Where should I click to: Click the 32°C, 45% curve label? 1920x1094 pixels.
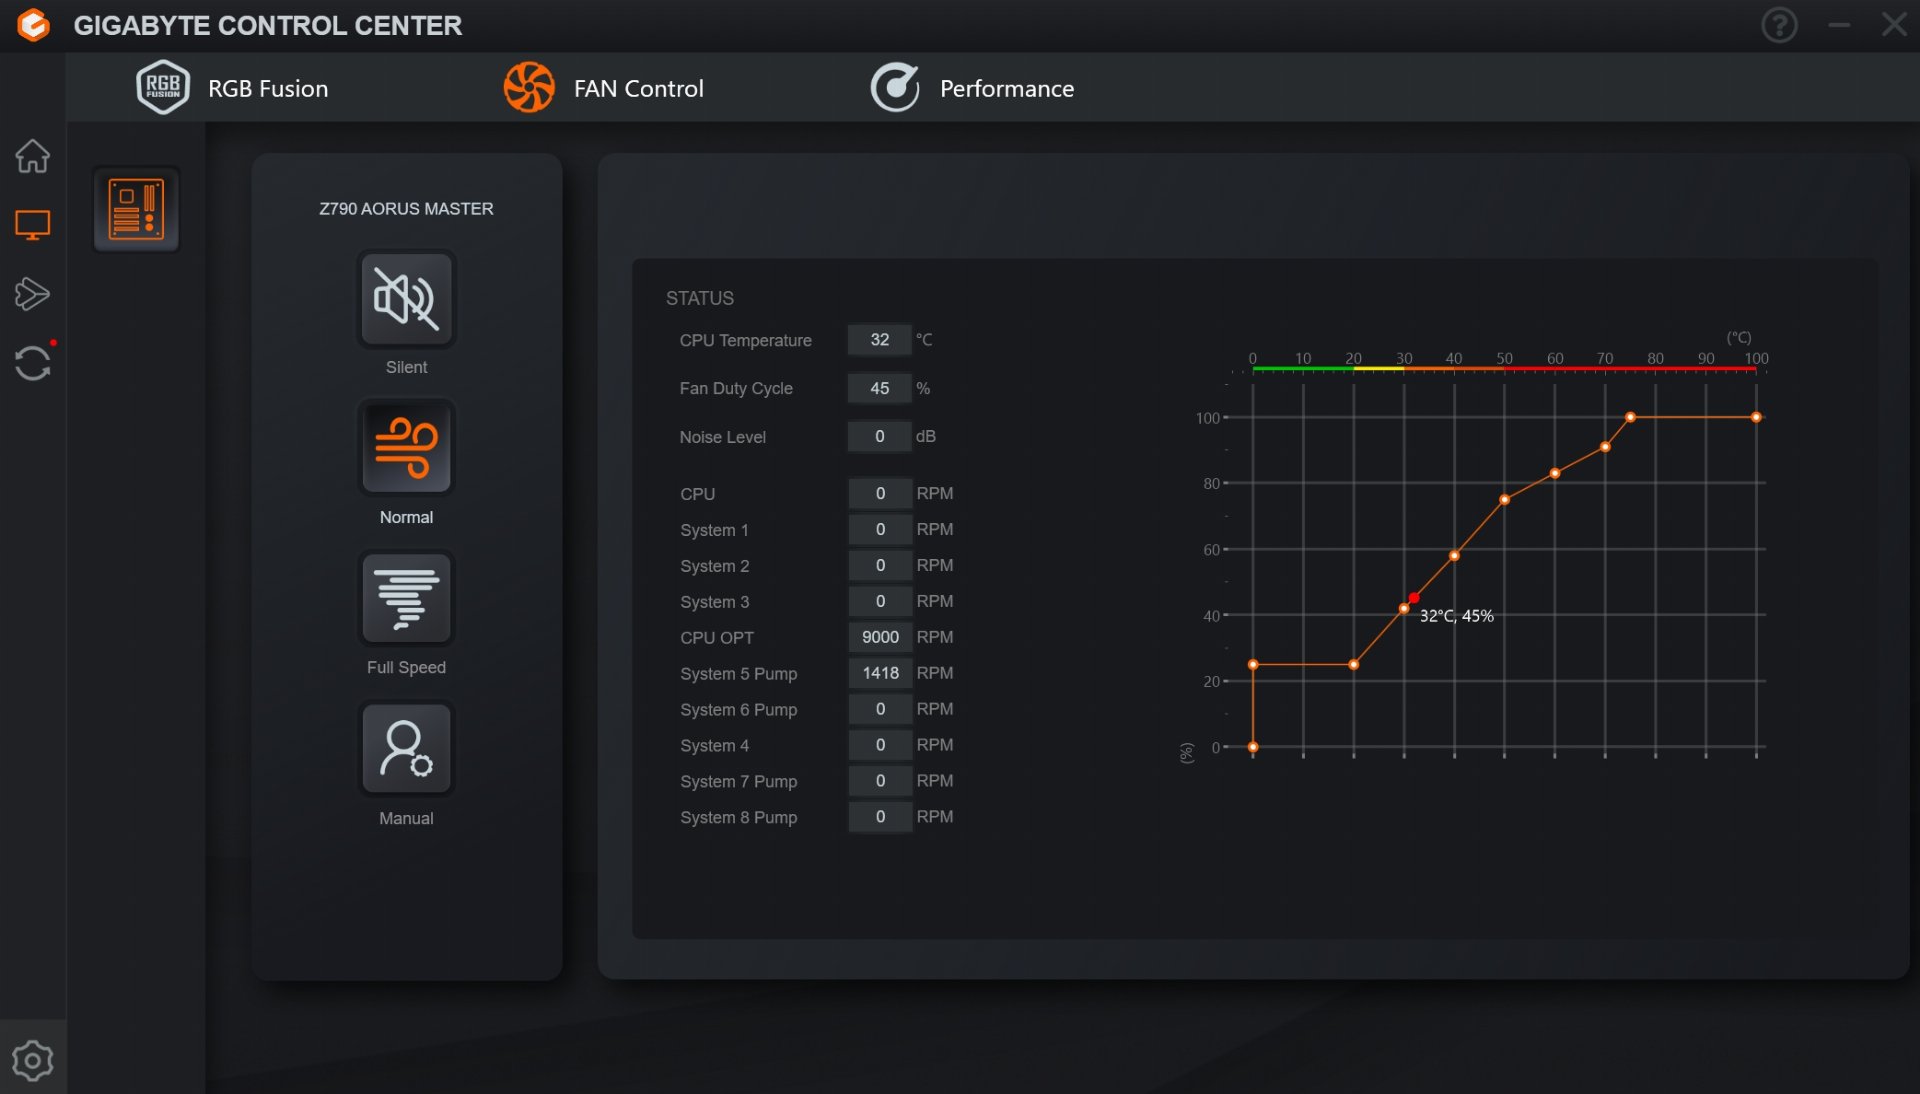coord(1456,616)
